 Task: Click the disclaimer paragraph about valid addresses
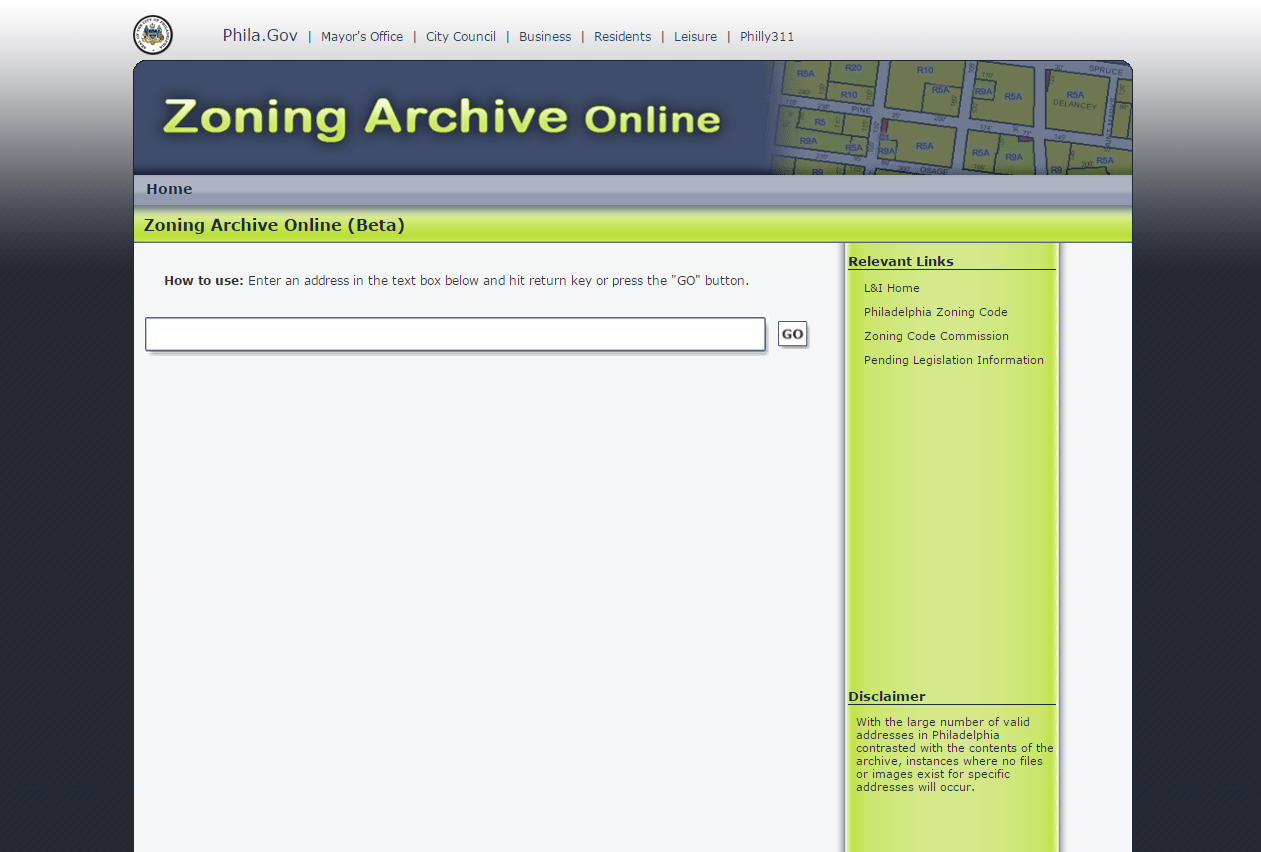click(x=955, y=754)
